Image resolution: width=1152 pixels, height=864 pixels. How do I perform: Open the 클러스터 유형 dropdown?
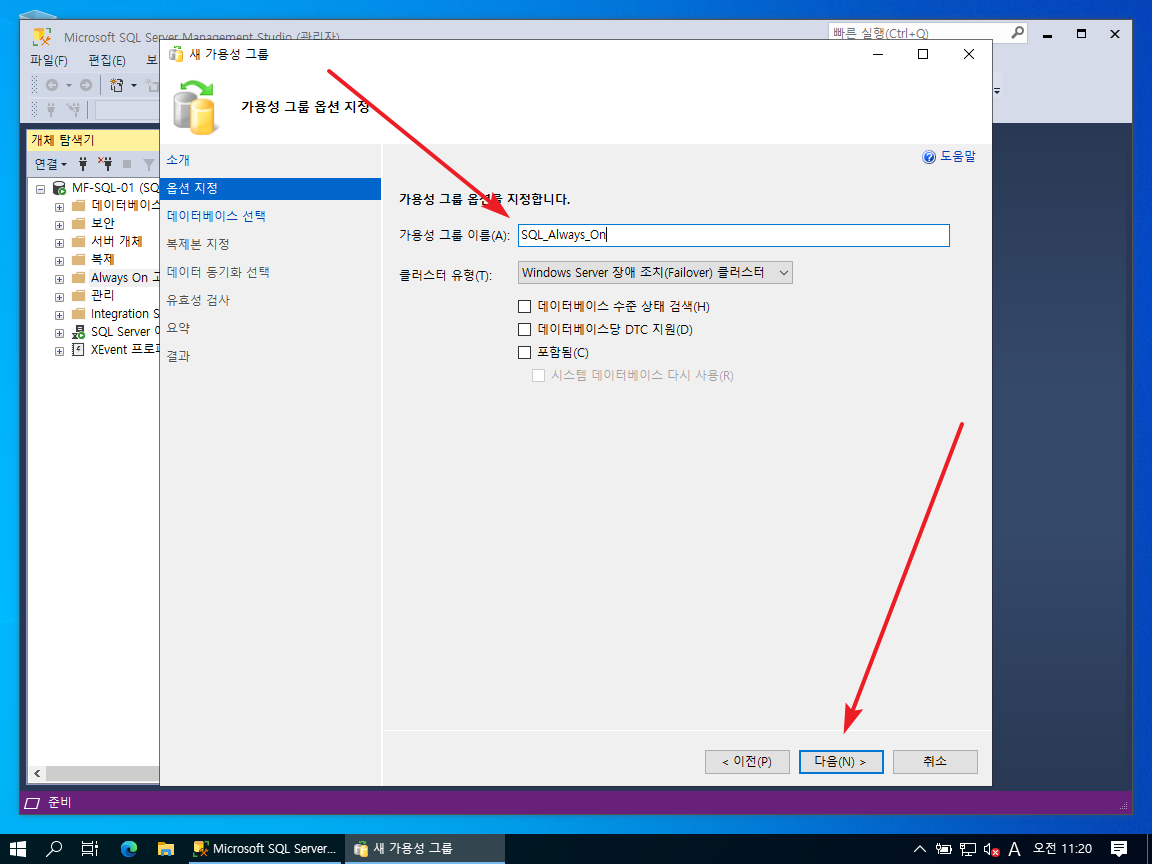655,273
